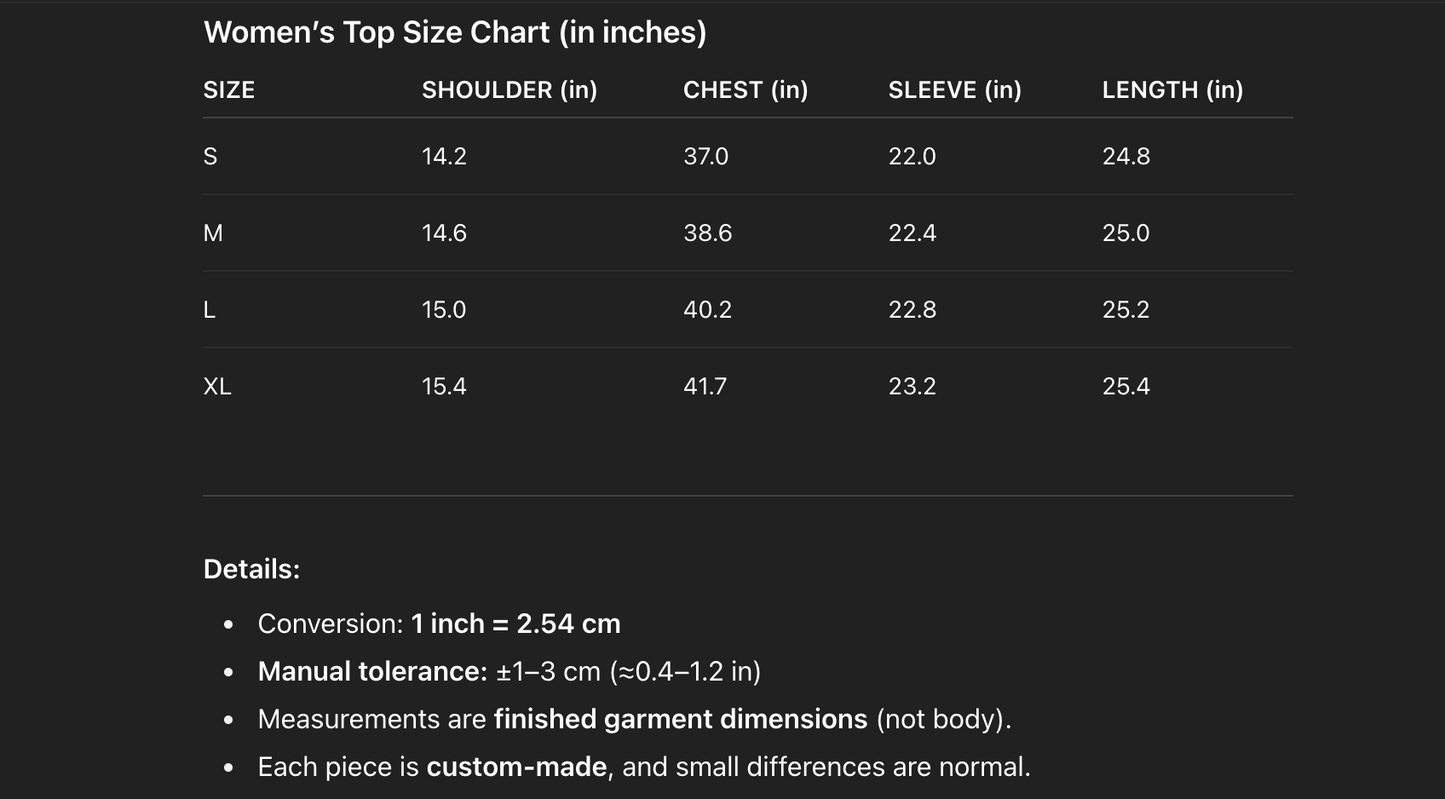Select the SIZE column header
The height and width of the screenshot is (799, 1445).
click(229, 90)
